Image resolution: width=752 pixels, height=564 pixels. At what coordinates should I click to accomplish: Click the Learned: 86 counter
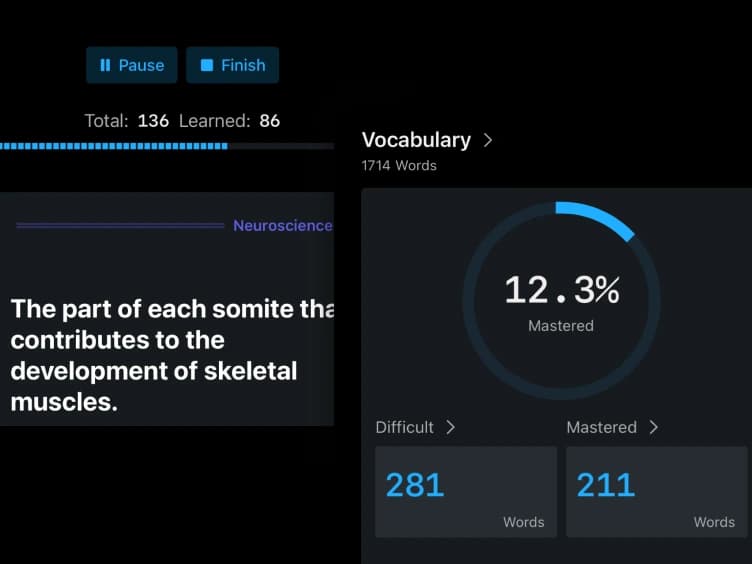click(x=229, y=121)
